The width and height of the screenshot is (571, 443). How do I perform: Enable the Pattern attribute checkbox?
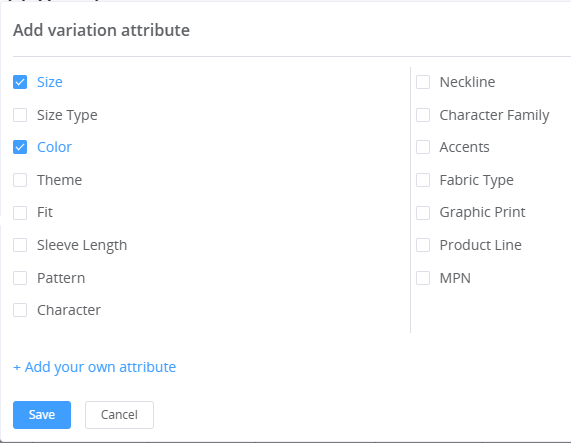(x=20, y=278)
